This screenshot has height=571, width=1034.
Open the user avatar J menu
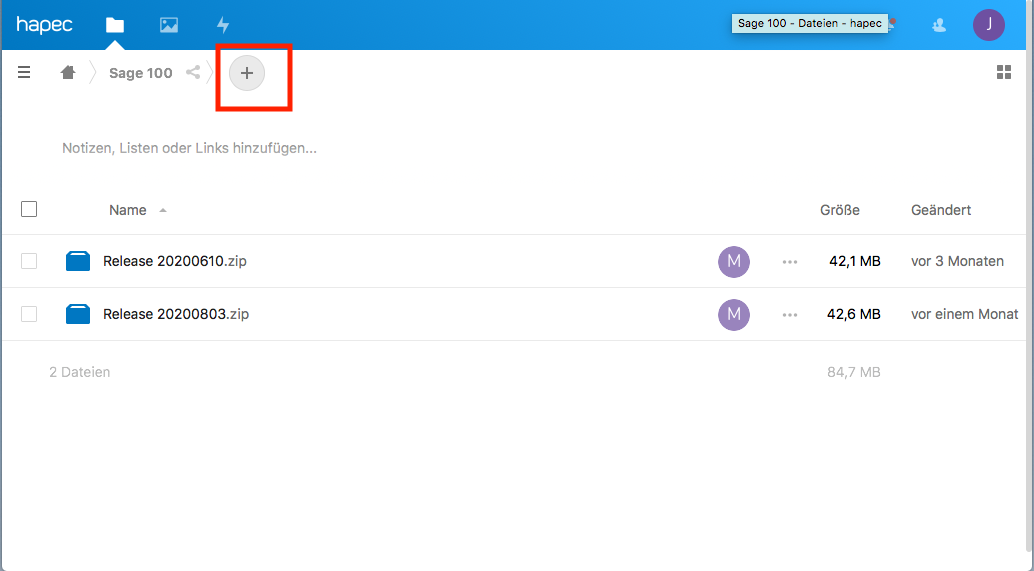[988, 25]
